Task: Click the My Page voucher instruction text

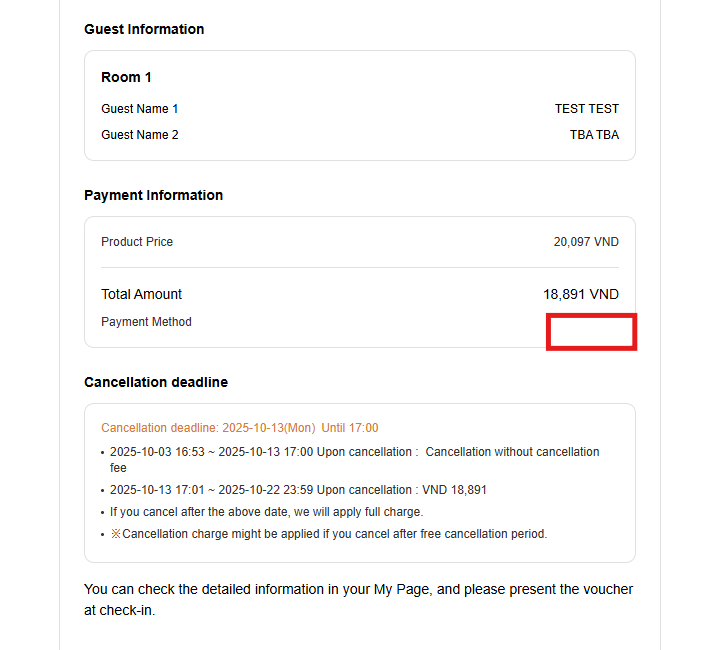Action: [x=358, y=599]
